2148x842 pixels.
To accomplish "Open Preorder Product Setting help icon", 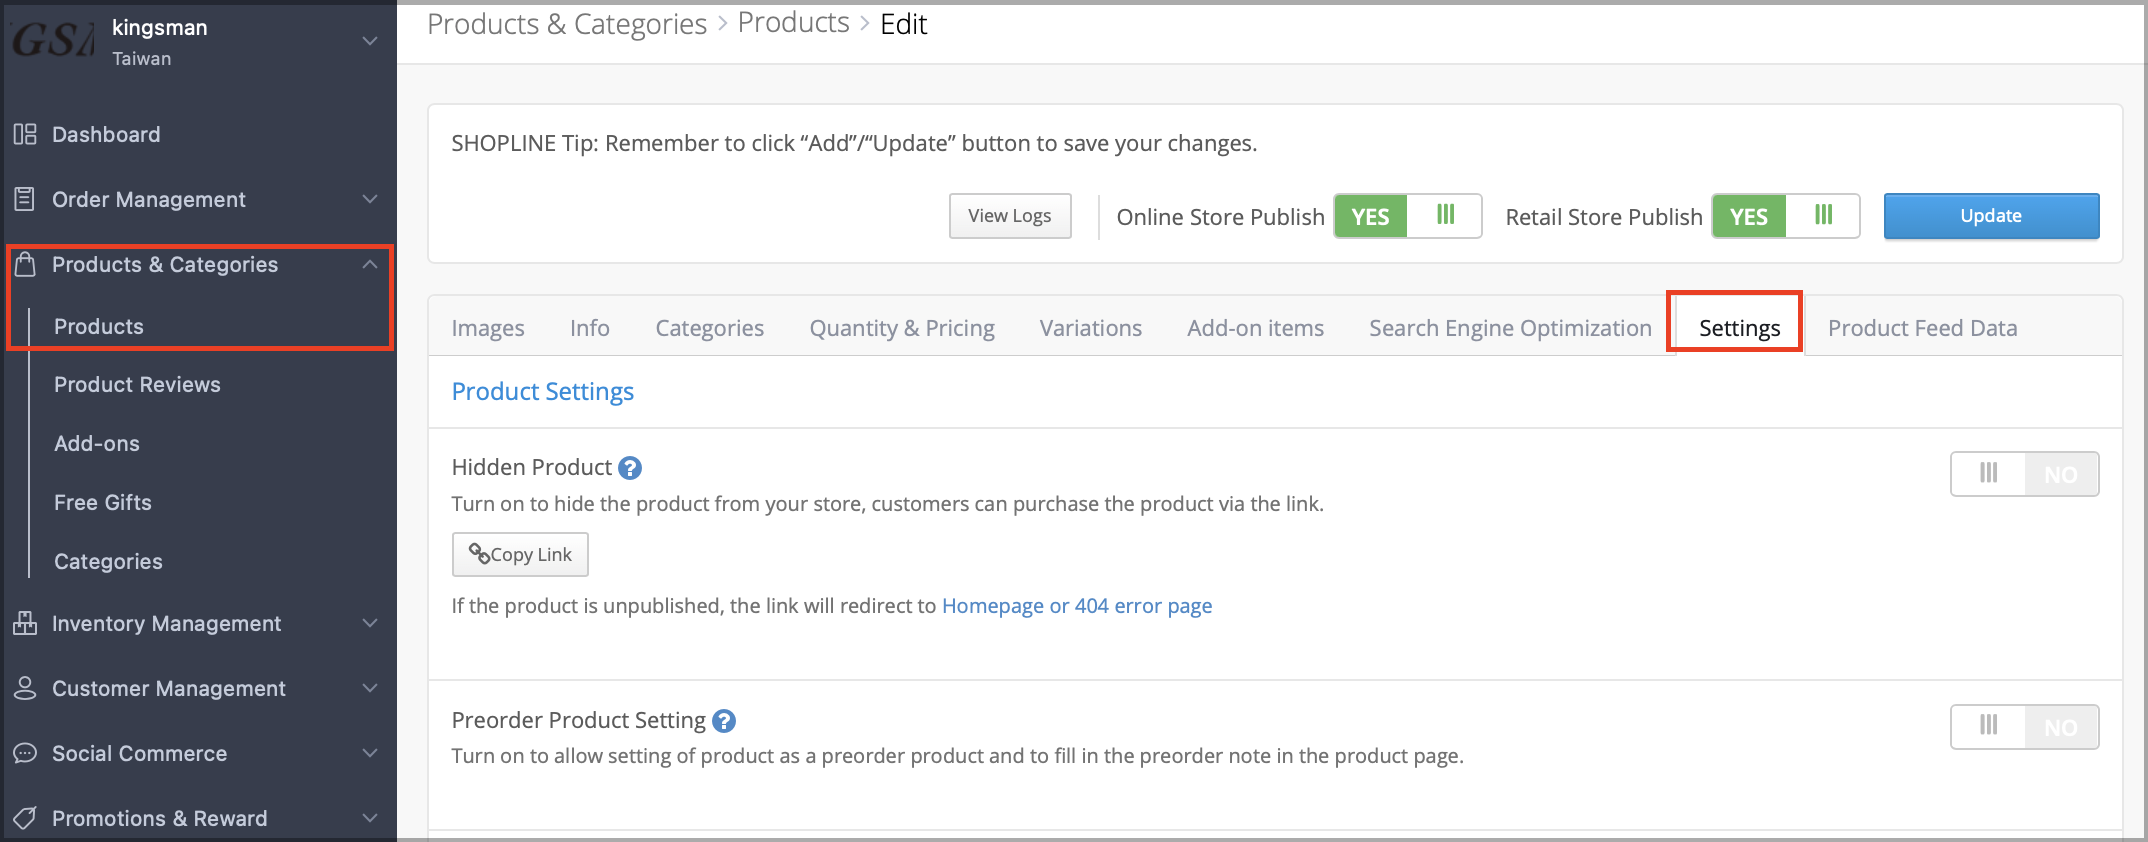I will coord(724,721).
